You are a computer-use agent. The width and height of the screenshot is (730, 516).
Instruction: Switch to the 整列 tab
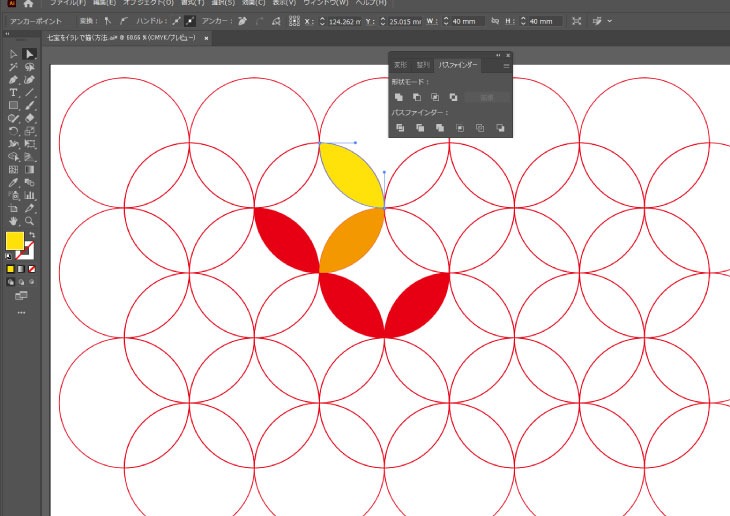point(423,65)
